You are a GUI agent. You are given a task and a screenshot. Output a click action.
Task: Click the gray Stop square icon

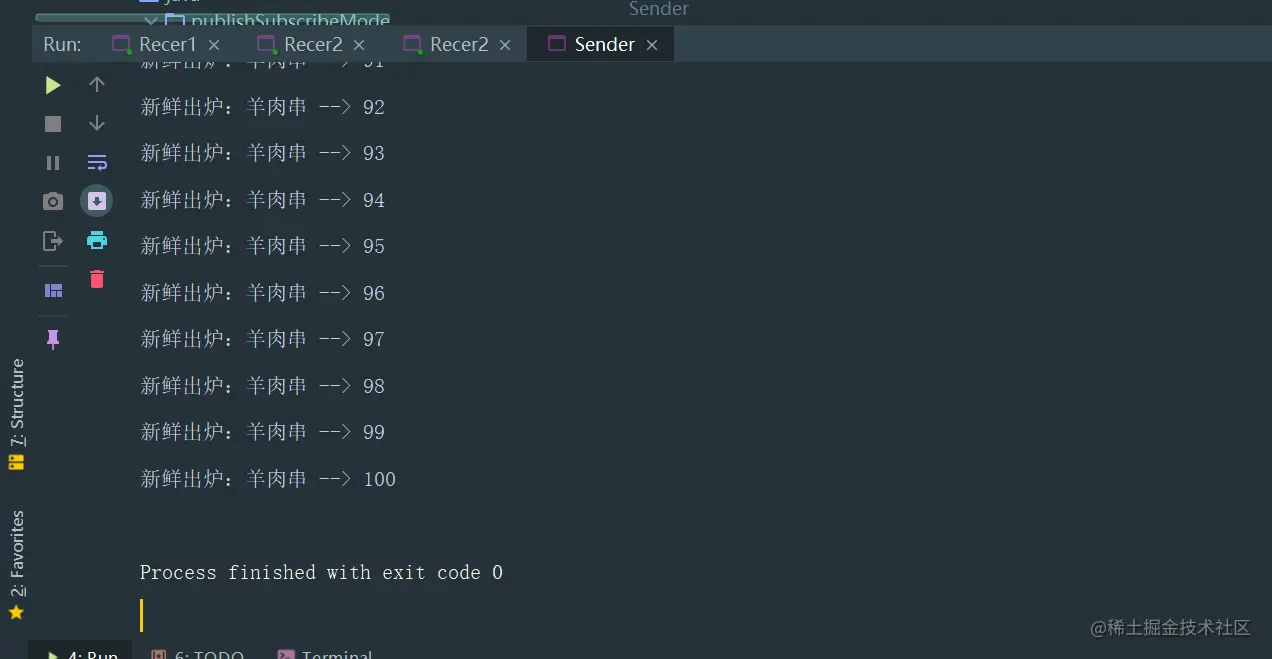click(53, 124)
